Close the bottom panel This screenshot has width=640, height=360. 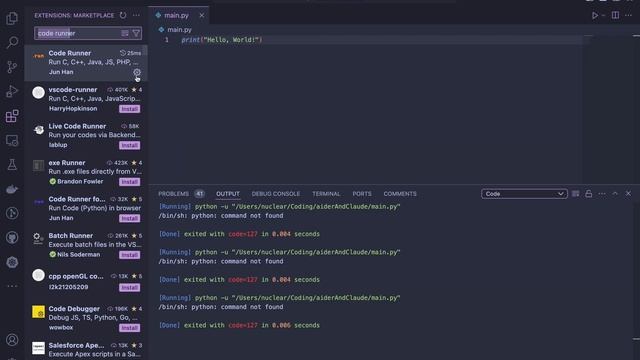pyautogui.click(x=629, y=194)
